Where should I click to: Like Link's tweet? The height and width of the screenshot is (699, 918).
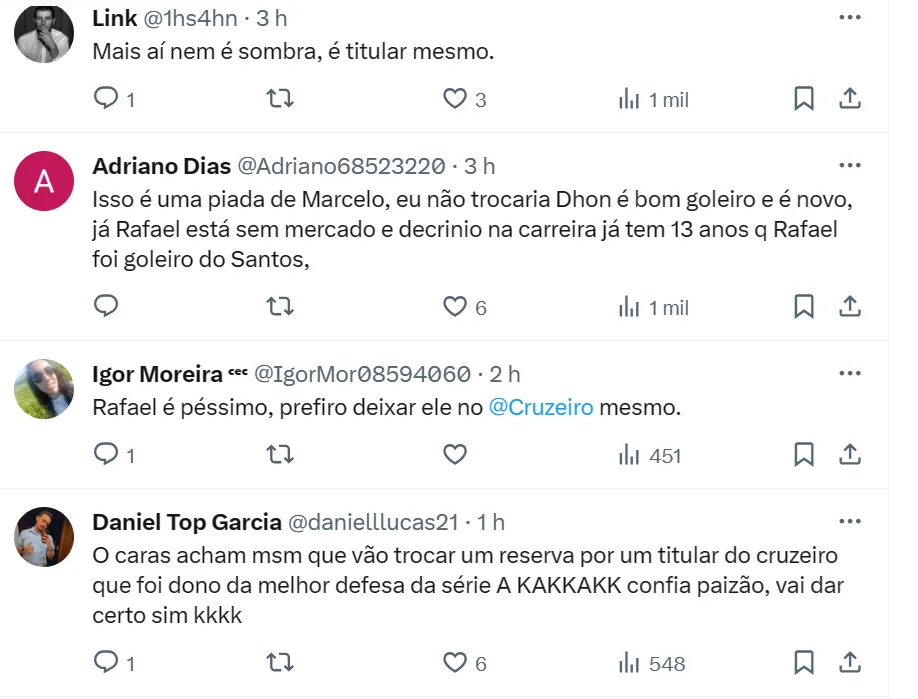click(456, 98)
